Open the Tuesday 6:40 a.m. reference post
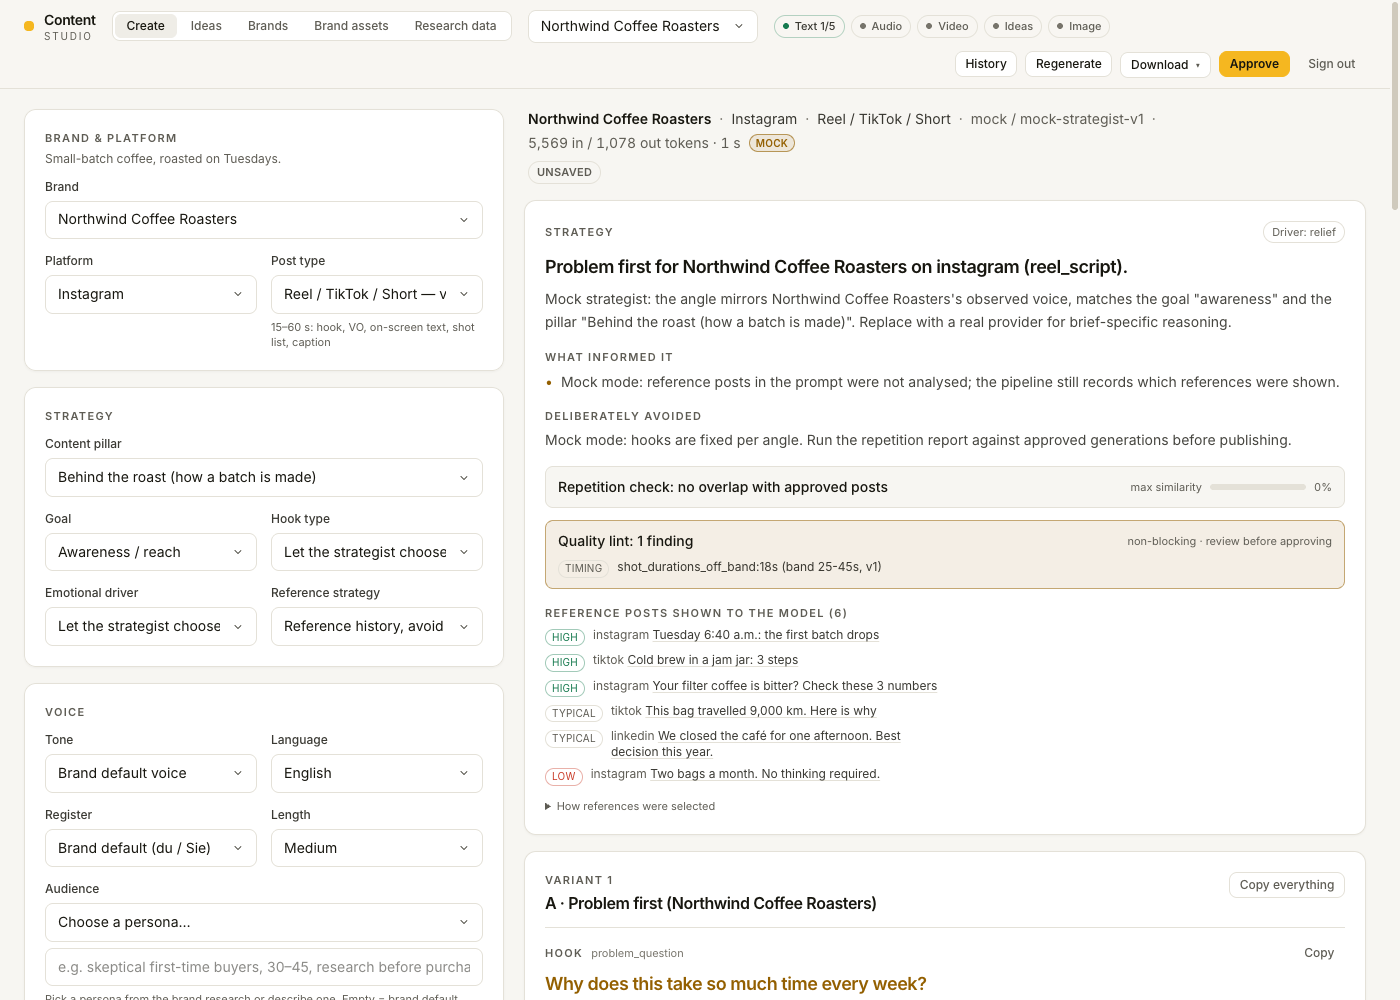This screenshot has height=1000, width=1400. pyautogui.click(x=766, y=635)
